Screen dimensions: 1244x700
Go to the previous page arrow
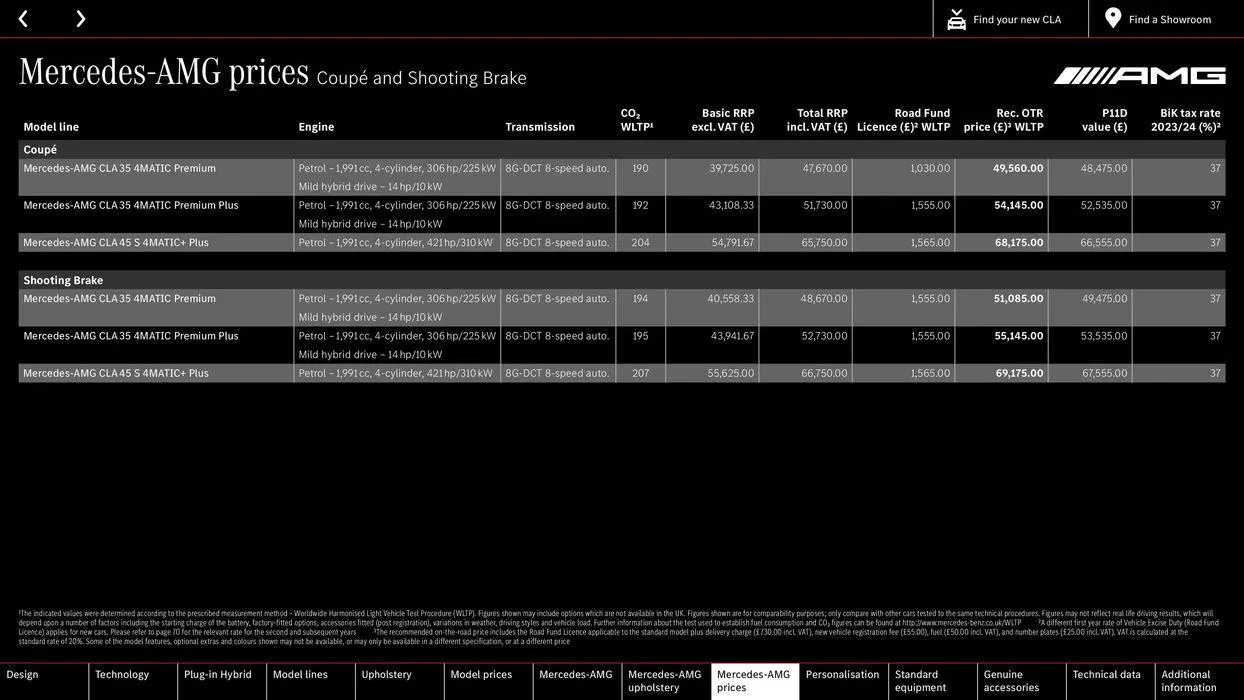(23, 18)
